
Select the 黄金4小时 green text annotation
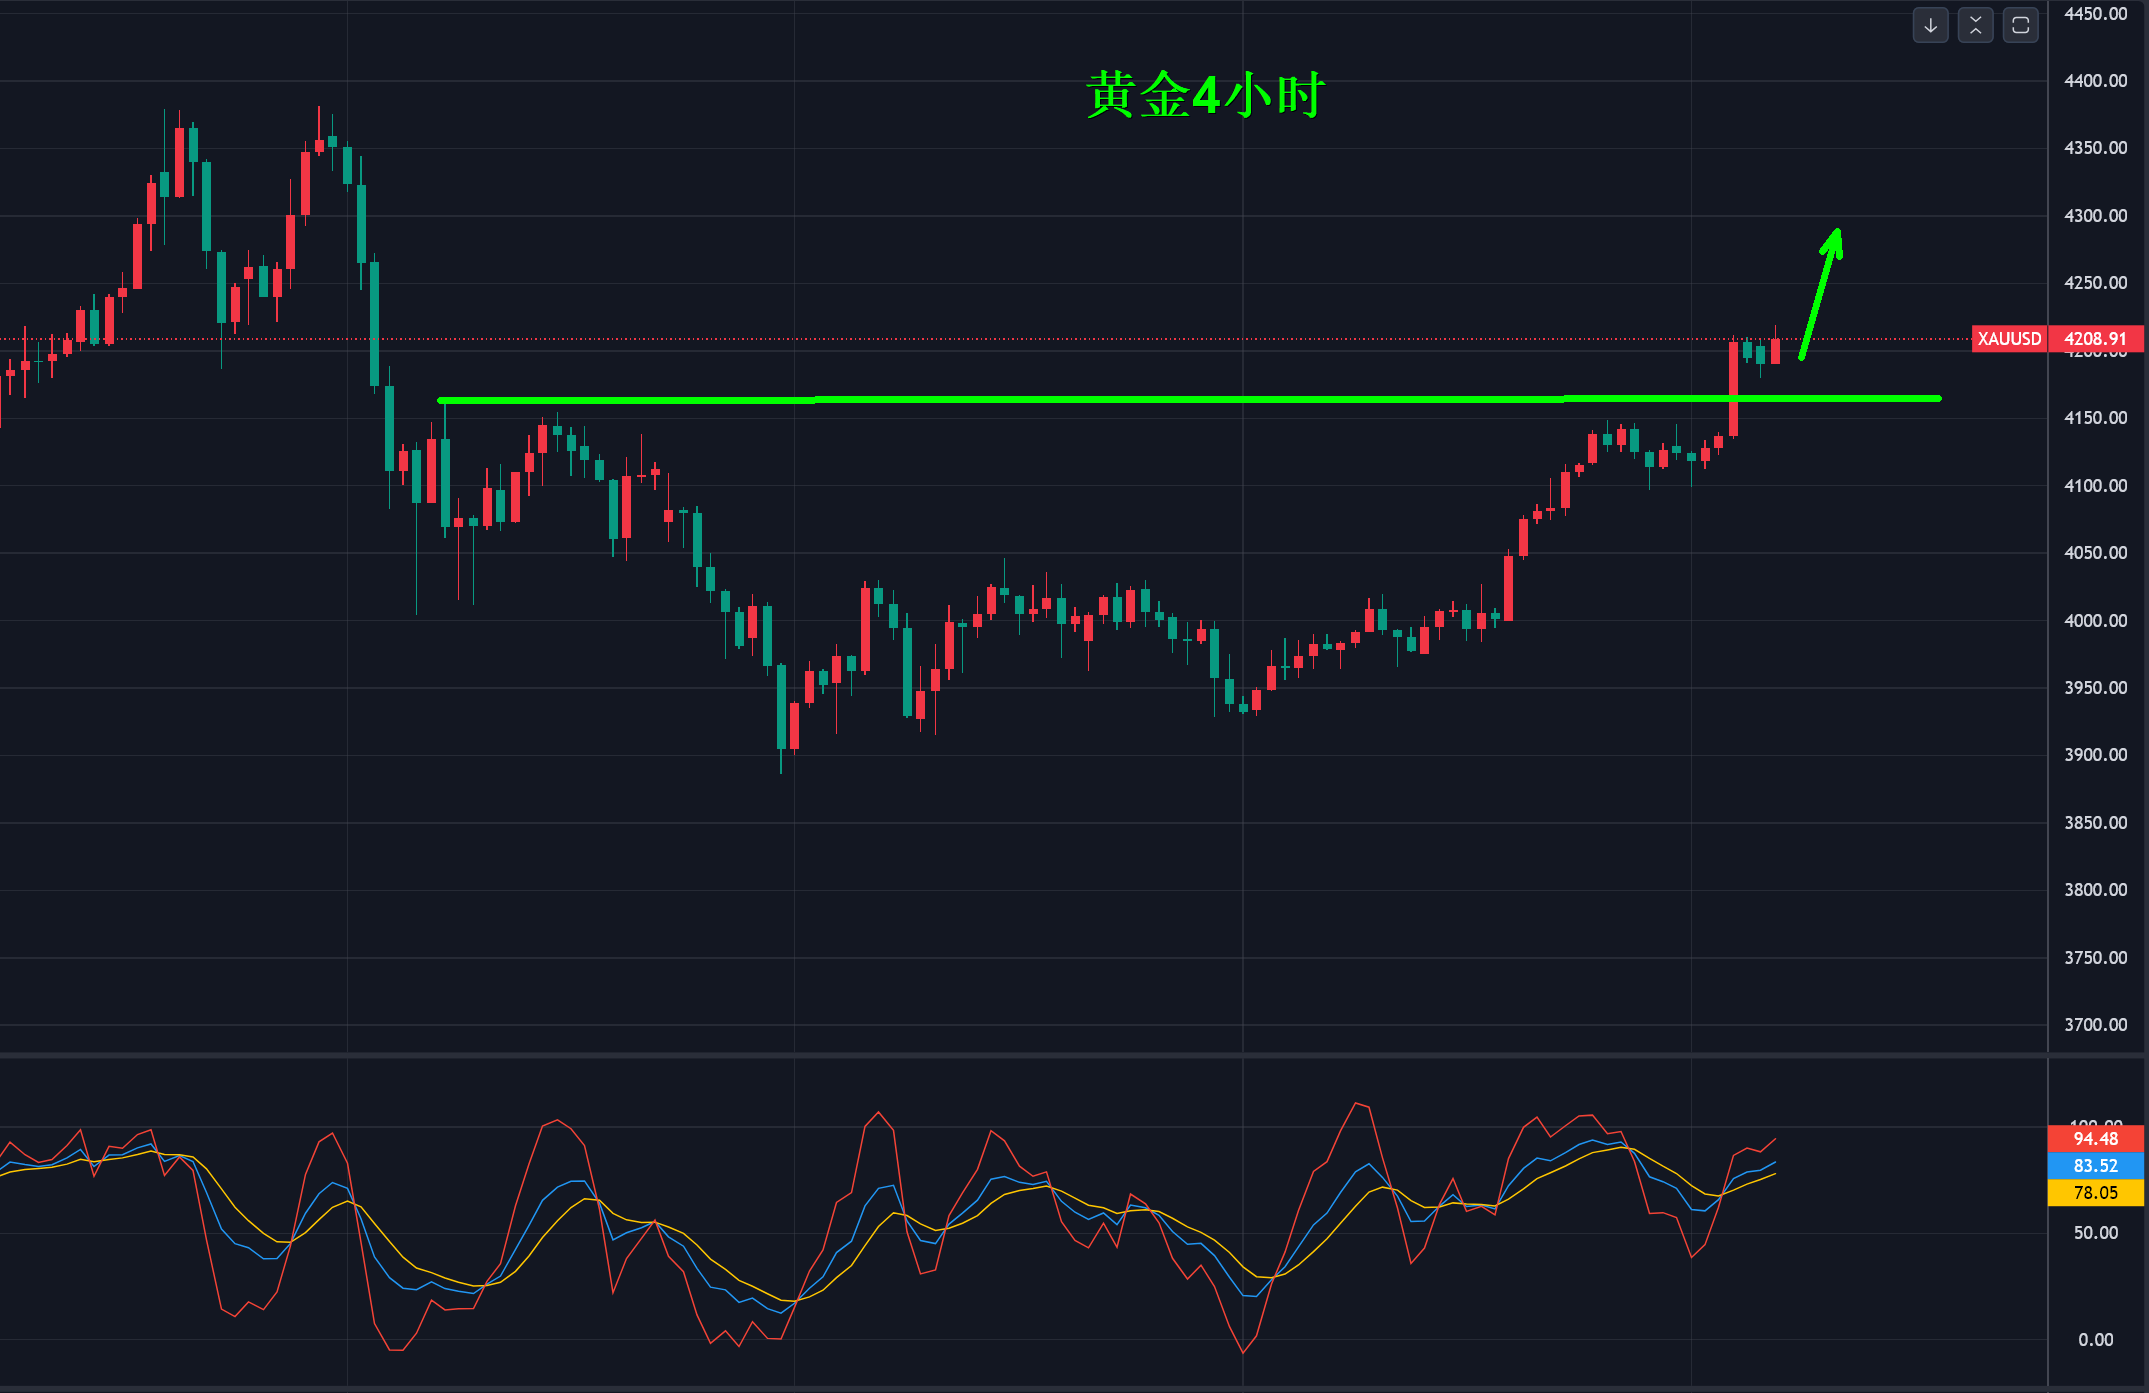tap(1205, 96)
